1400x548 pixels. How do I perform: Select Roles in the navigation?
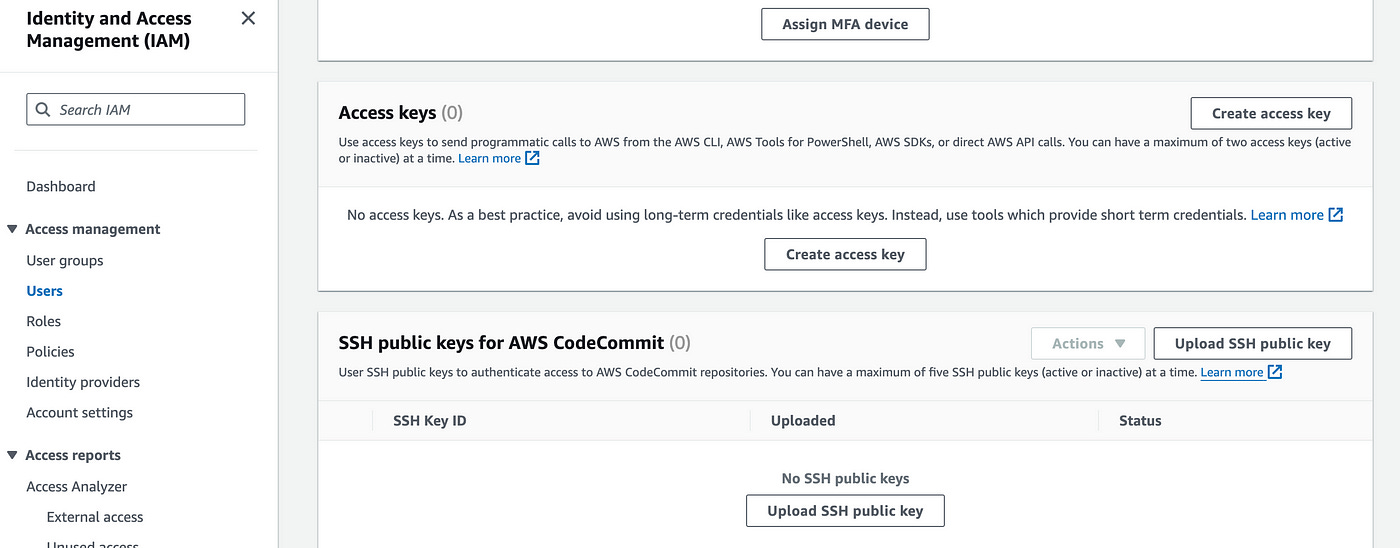coord(44,321)
